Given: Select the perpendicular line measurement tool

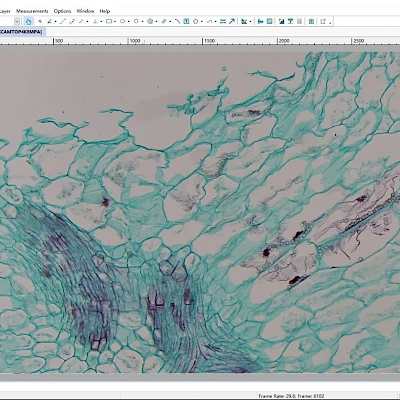Looking at the screenshot, I should click(95, 21).
